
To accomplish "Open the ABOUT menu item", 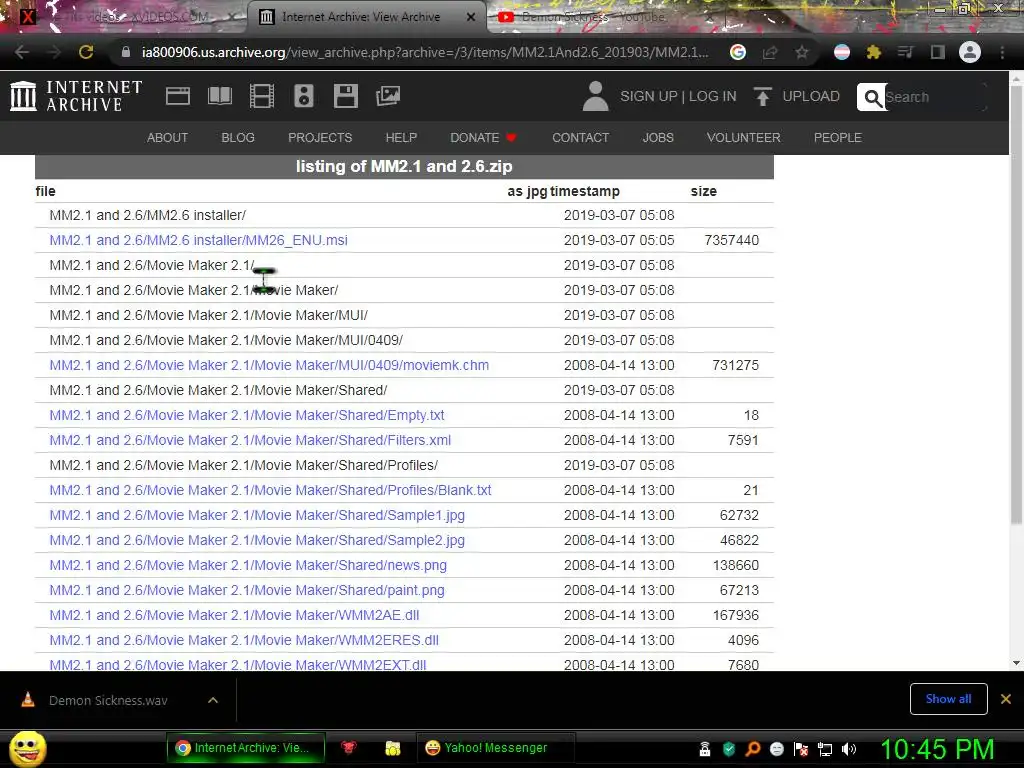I will [x=167, y=138].
